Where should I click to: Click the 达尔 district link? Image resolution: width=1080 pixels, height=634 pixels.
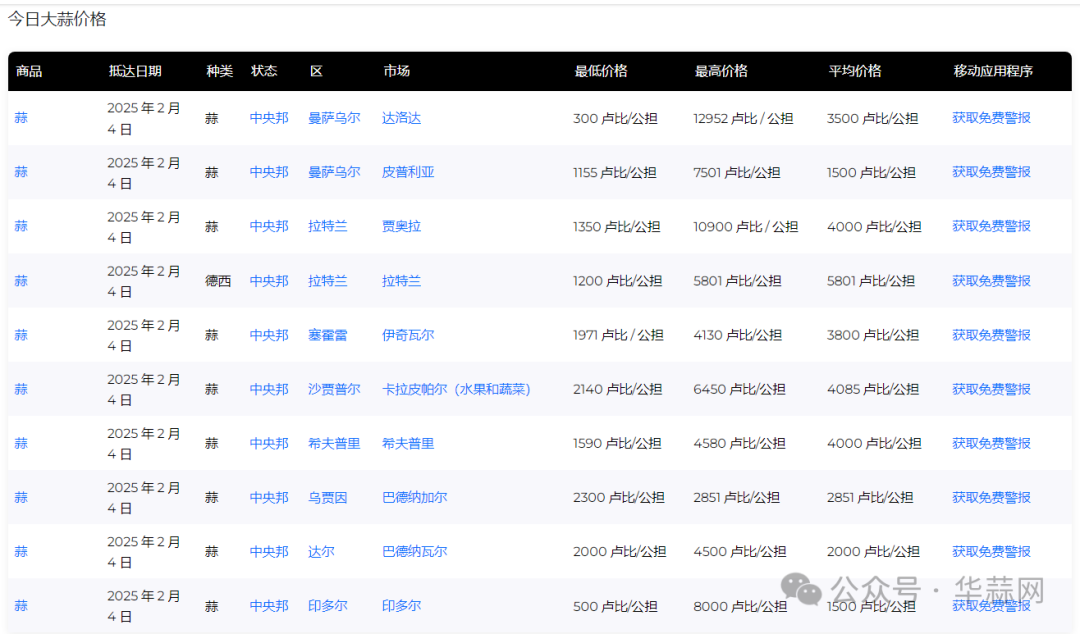click(321, 551)
